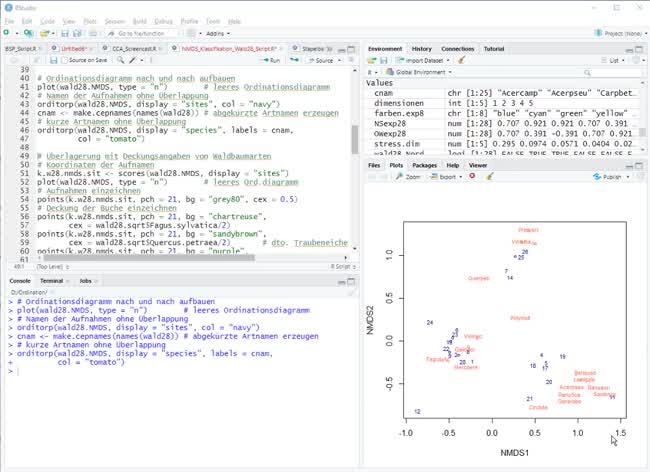Viewport: 650px width, 472px height.
Task: Click the console input prompt line
Action: point(182,371)
